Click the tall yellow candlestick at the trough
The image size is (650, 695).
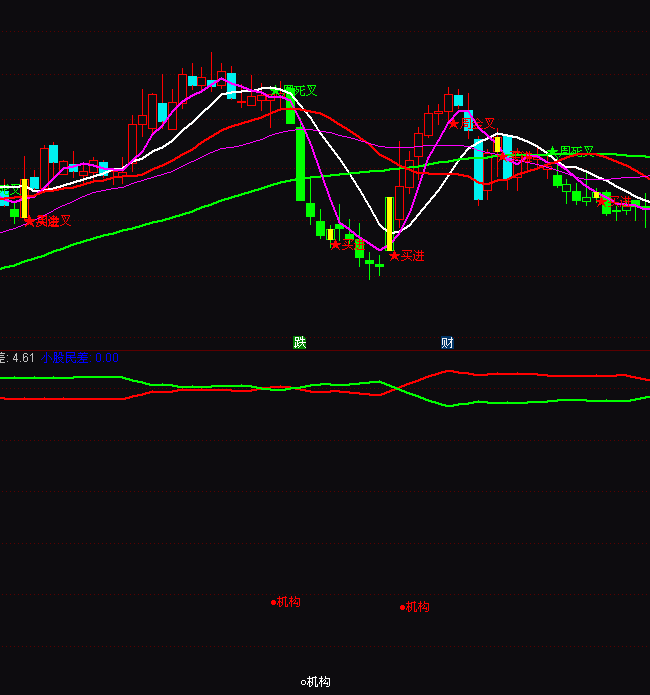(x=389, y=223)
